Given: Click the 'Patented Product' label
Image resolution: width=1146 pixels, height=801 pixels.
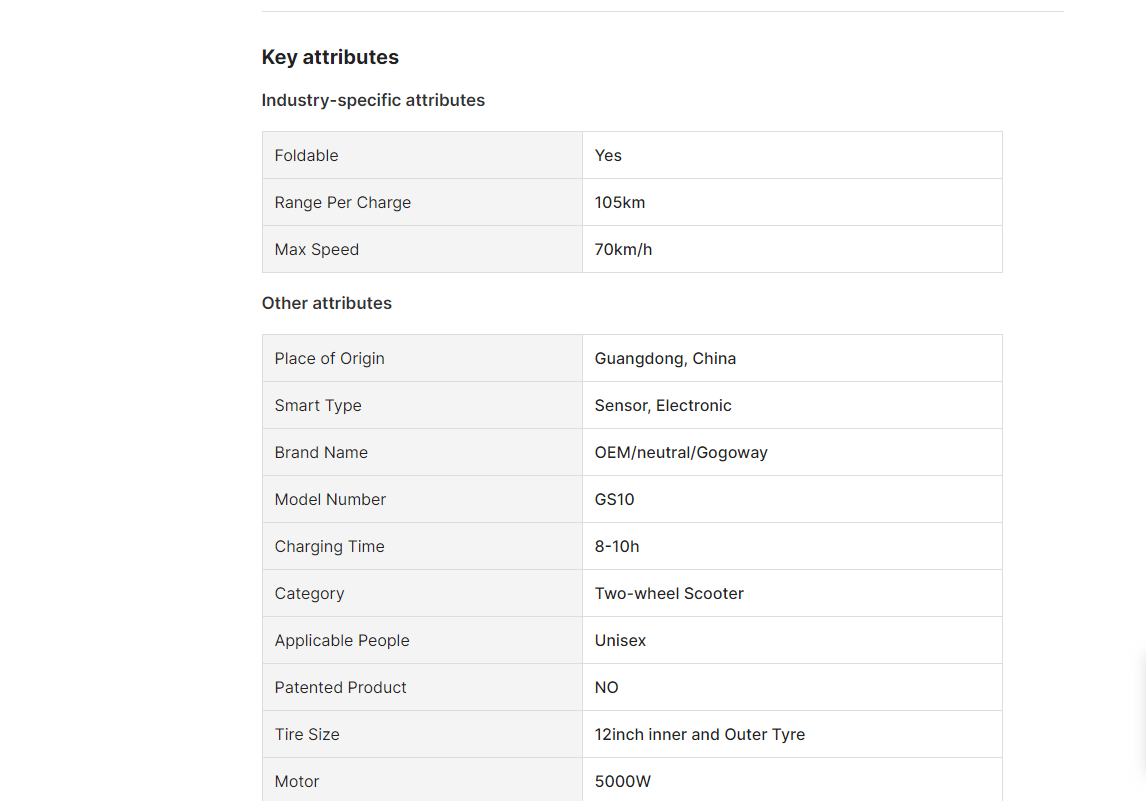Looking at the screenshot, I should (341, 688).
